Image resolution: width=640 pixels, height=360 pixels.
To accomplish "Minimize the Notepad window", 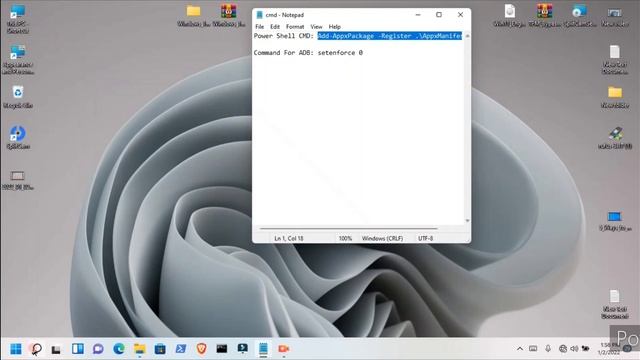I will tap(418, 15).
